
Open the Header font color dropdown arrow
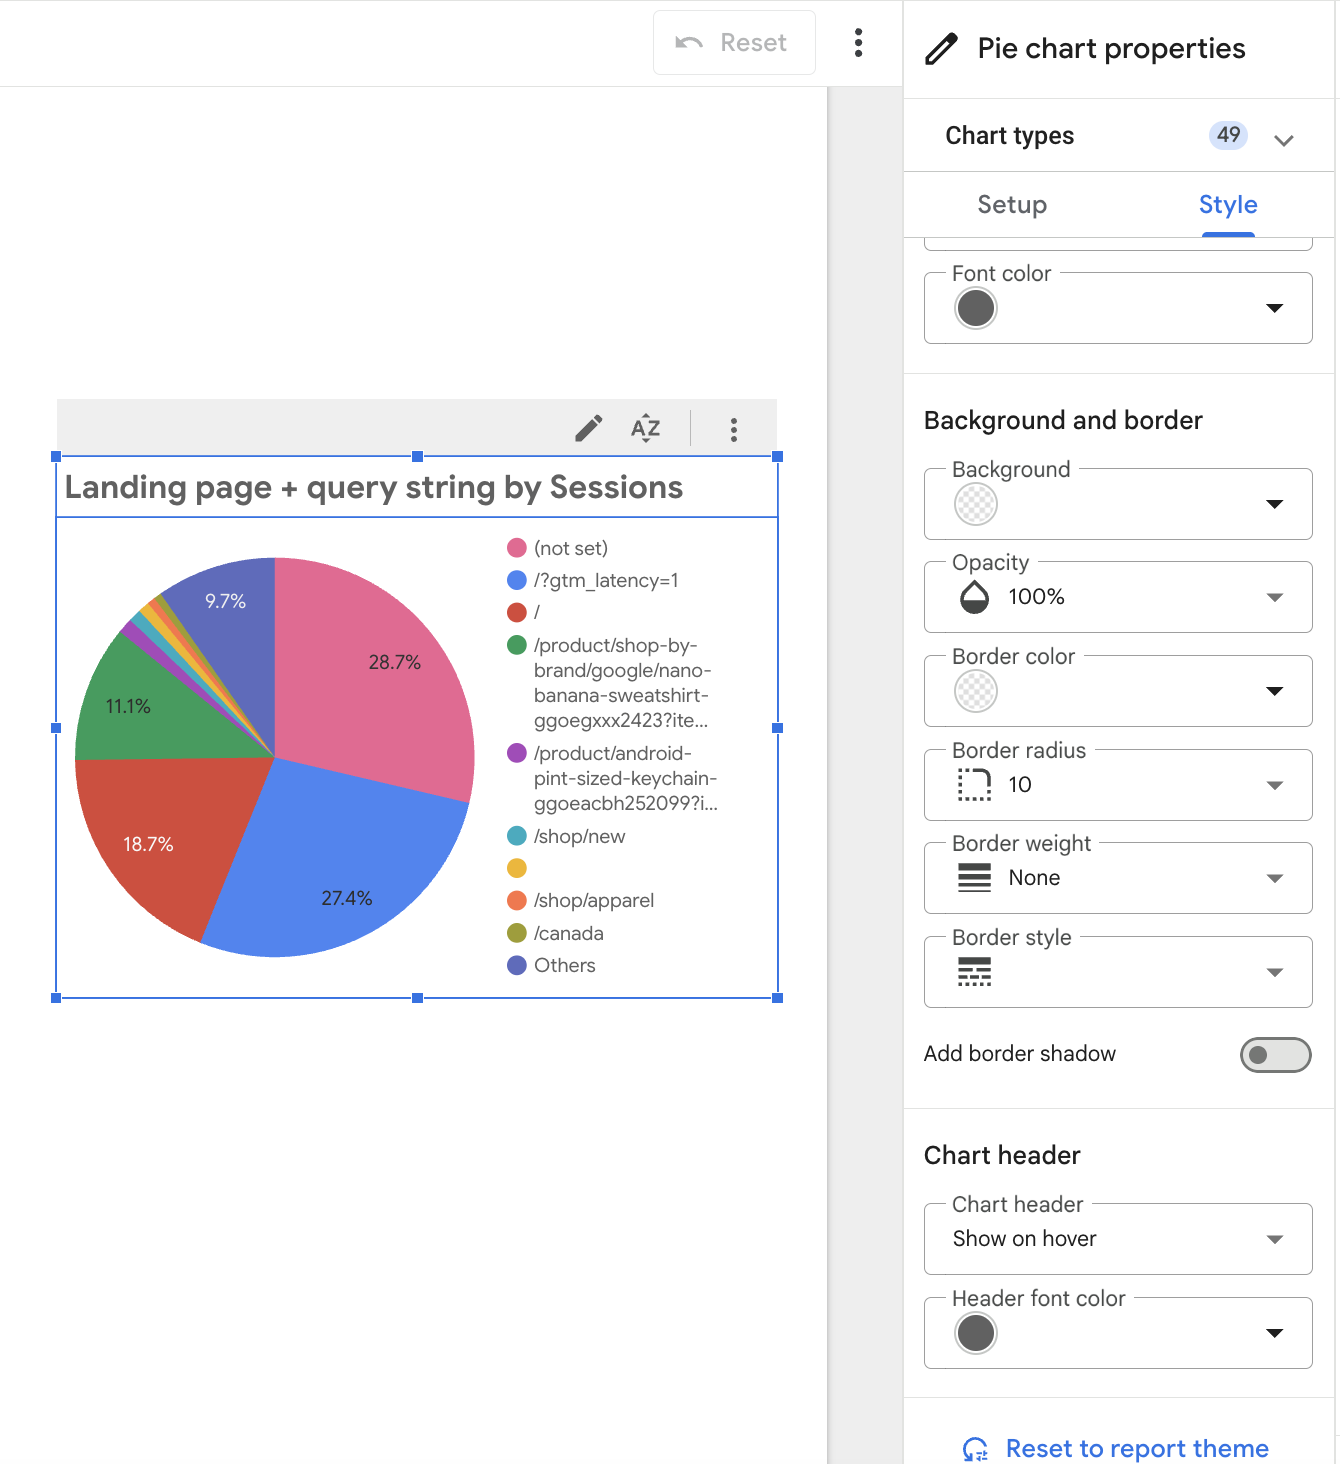[1274, 1333]
